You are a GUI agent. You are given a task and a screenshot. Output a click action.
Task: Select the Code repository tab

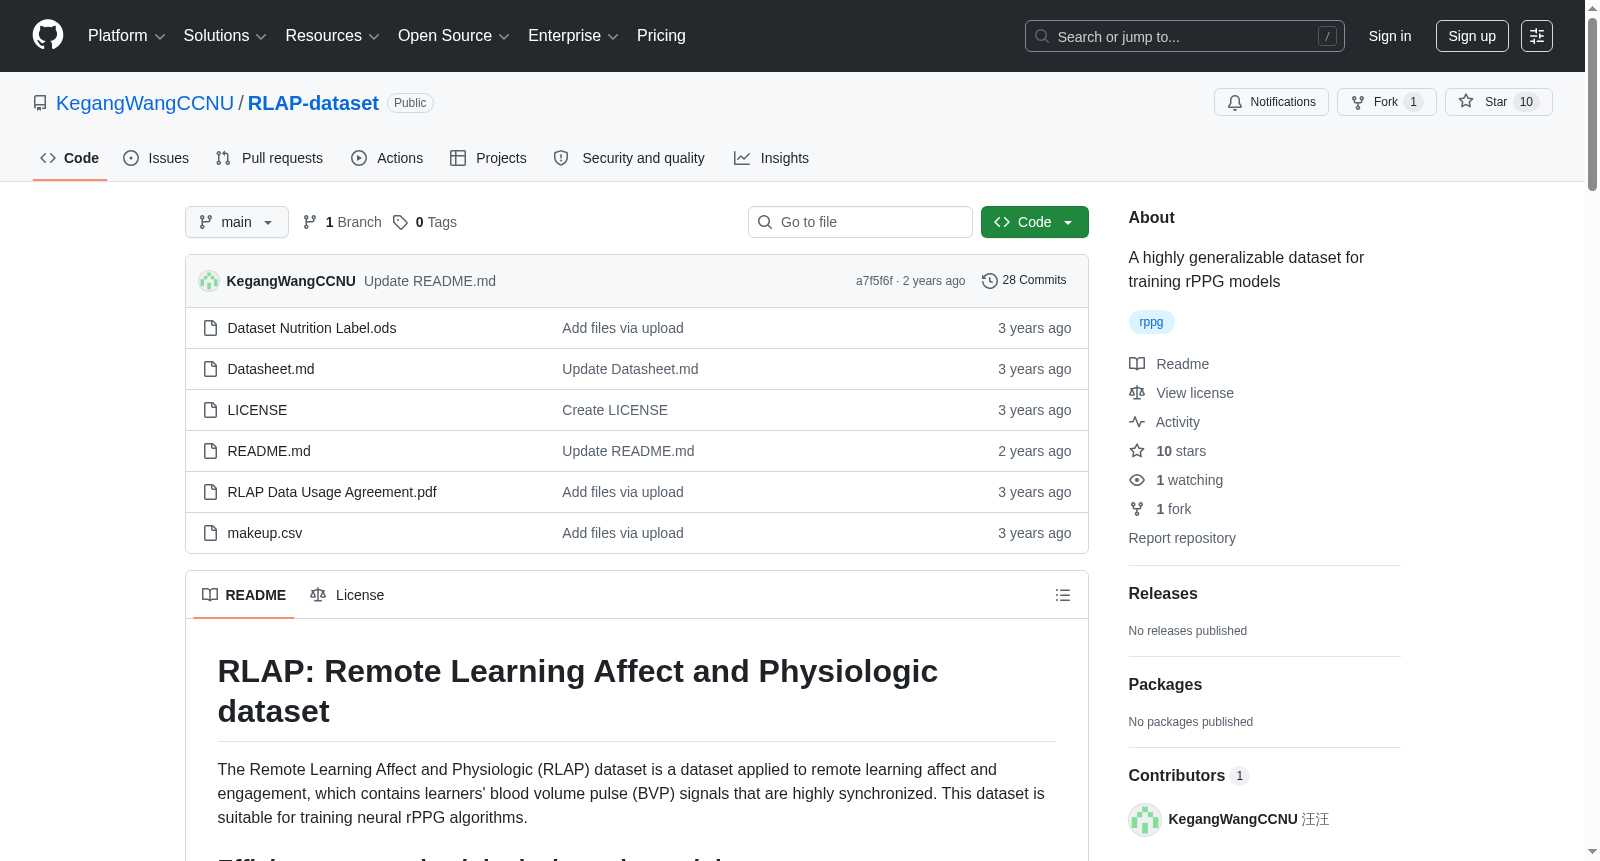(70, 158)
